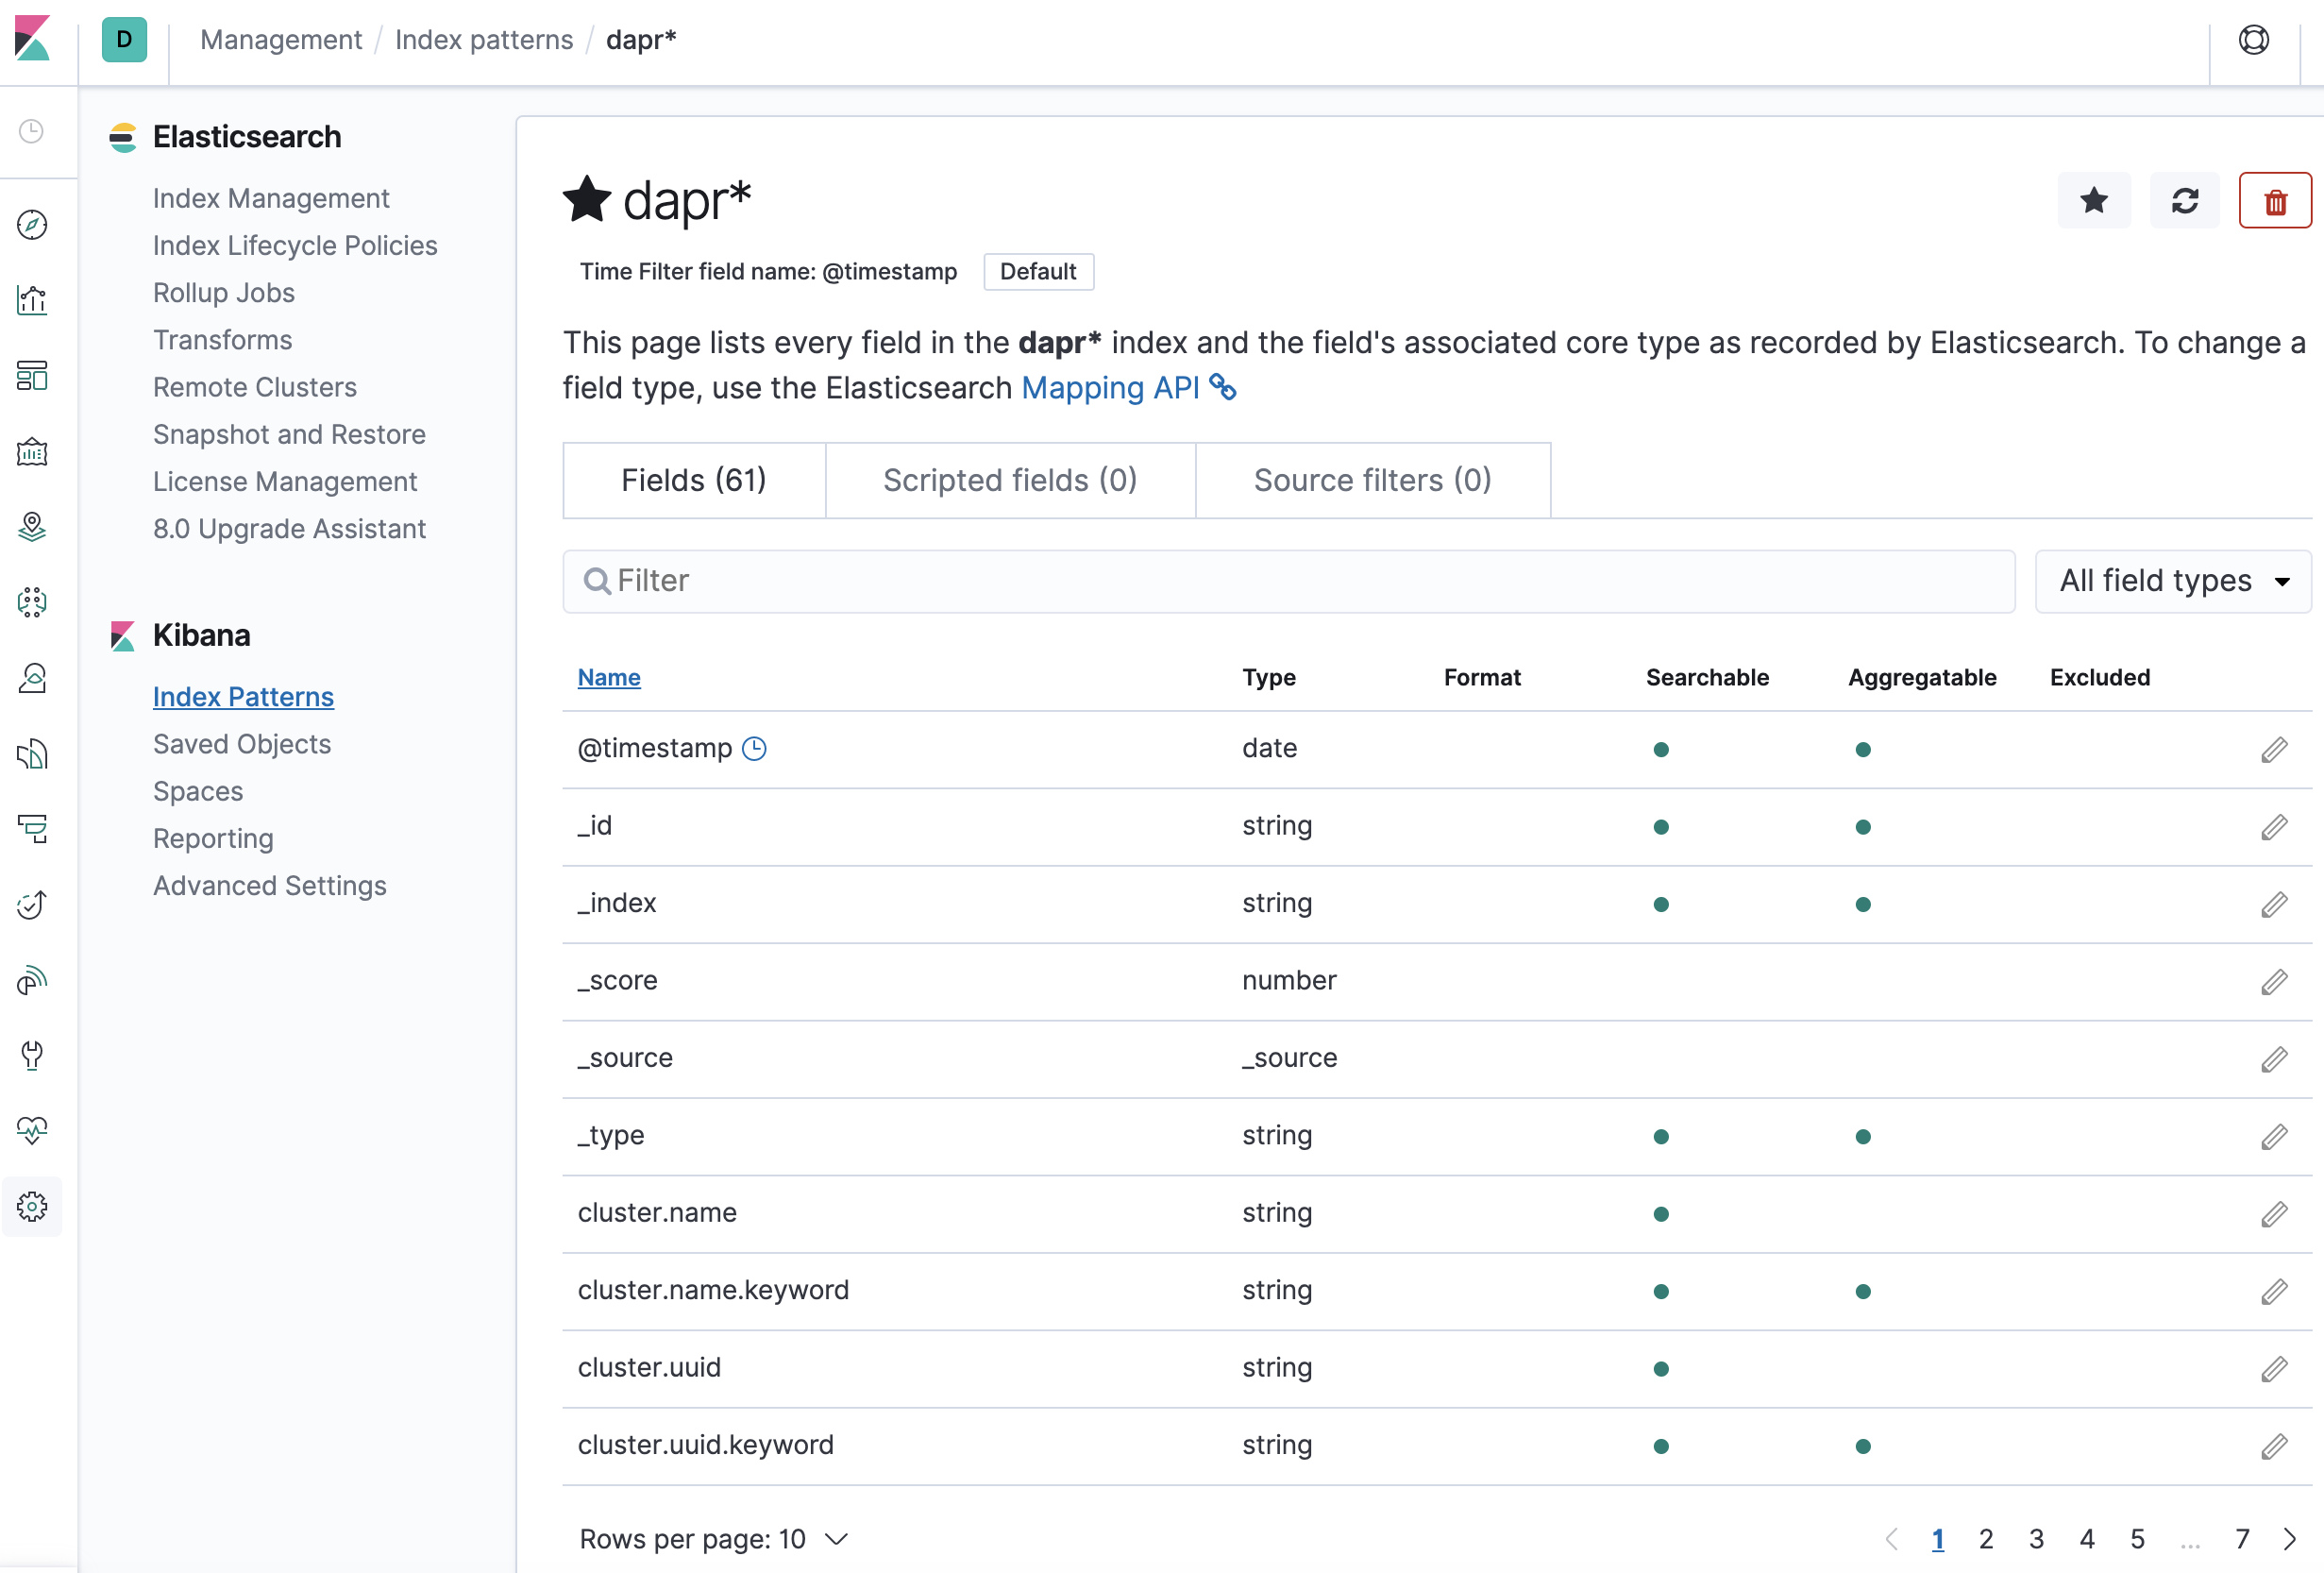Open the Mapping API link

1110,388
